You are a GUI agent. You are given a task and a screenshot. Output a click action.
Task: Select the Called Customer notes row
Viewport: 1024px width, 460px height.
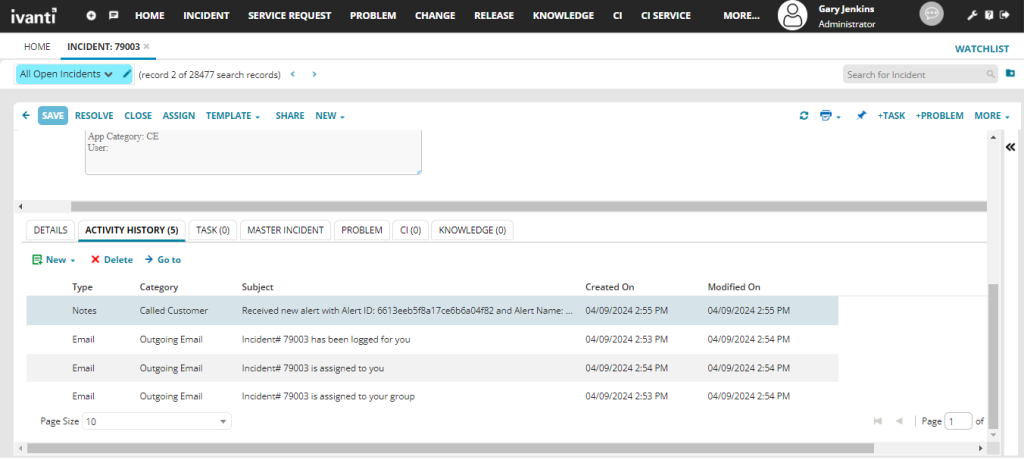click(x=432, y=310)
